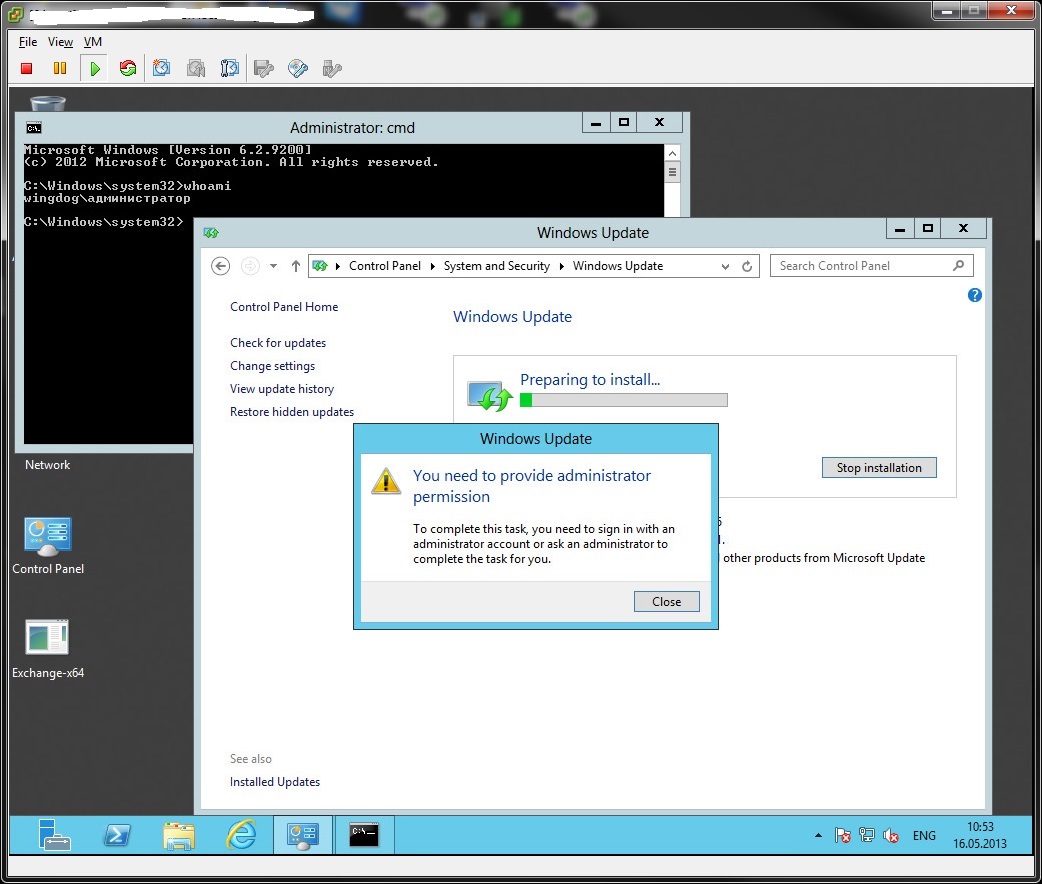Reset the virtual machine using the restart icon
The height and width of the screenshot is (884, 1042).
[x=128, y=68]
